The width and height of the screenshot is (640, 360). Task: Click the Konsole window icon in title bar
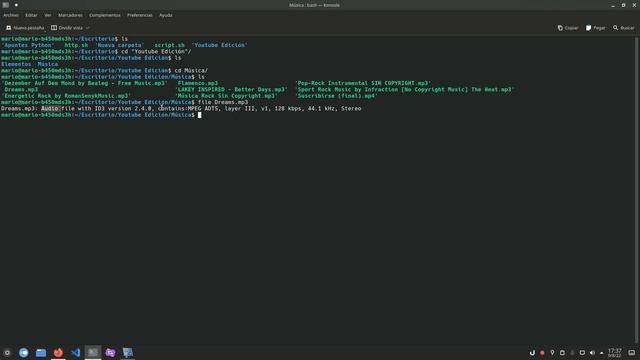pyautogui.click(x=6, y=5)
